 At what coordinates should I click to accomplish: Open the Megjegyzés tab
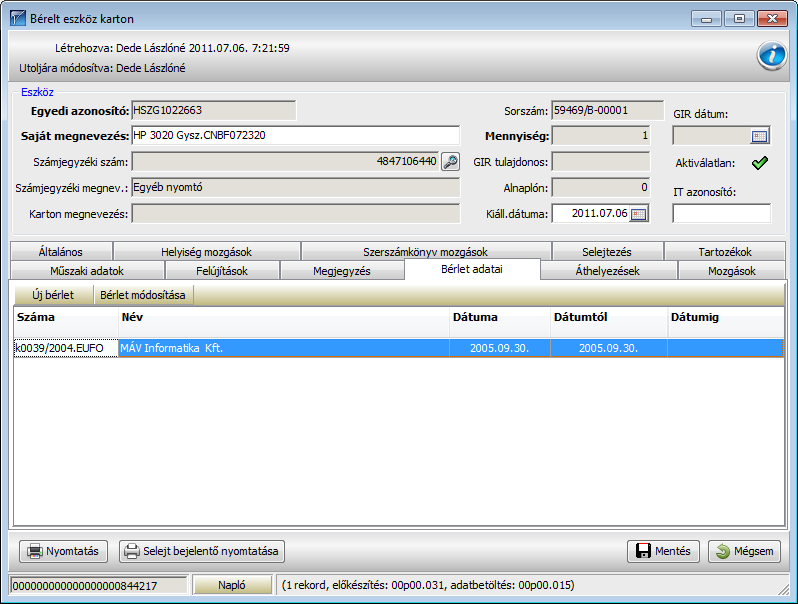point(342,271)
